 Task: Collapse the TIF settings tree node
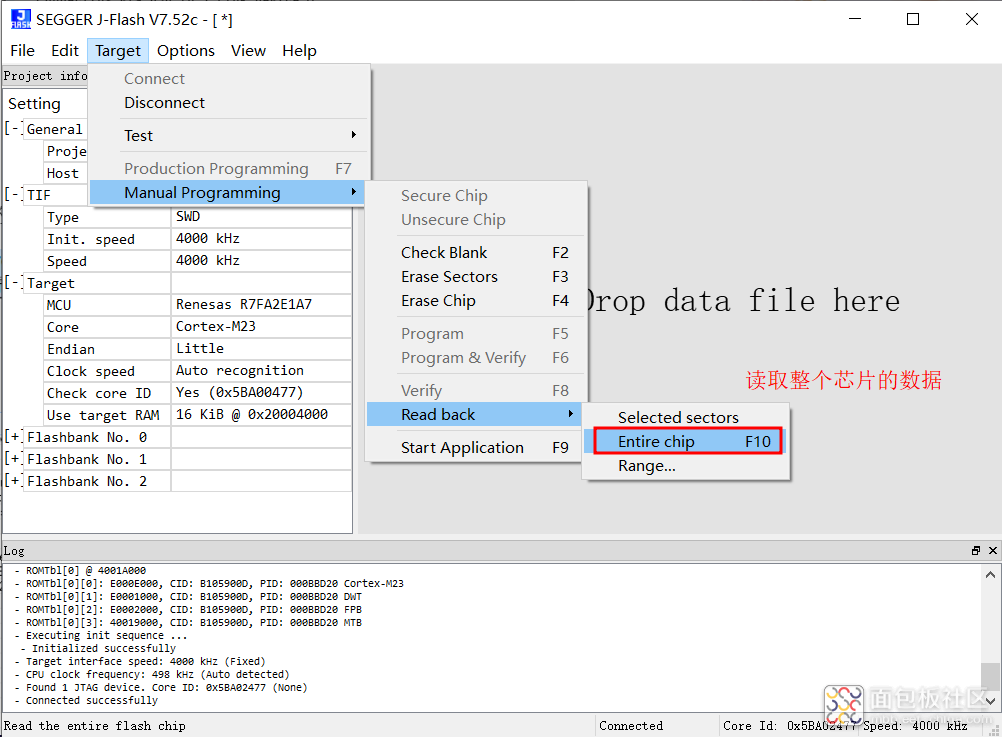pyautogui.click(x=13, y=195)
